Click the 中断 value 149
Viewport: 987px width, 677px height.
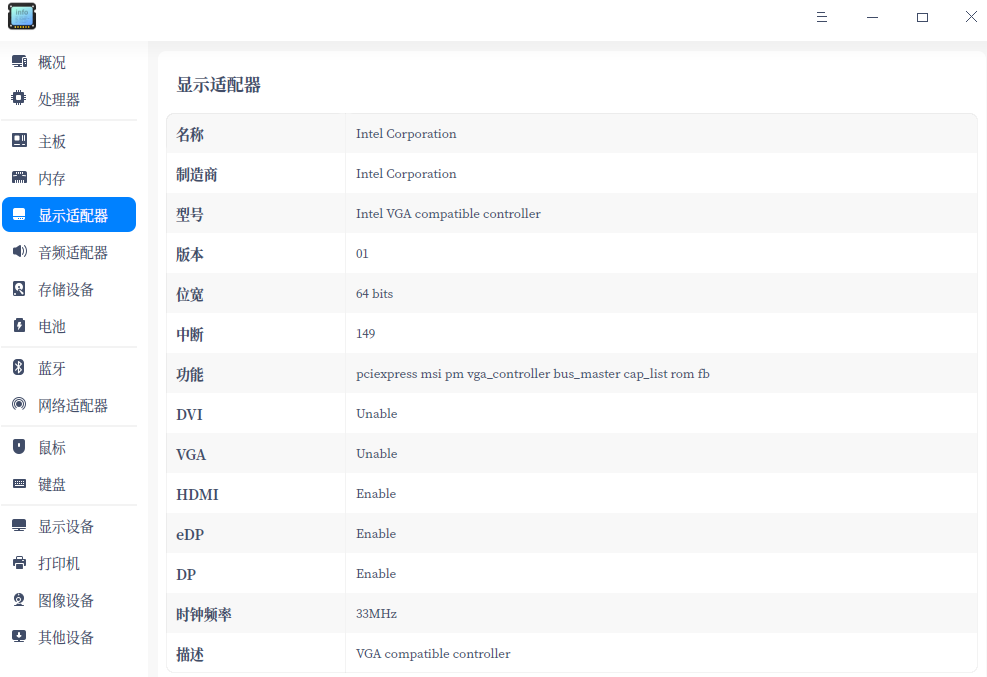pyautogui.click(x=366, y=333)
